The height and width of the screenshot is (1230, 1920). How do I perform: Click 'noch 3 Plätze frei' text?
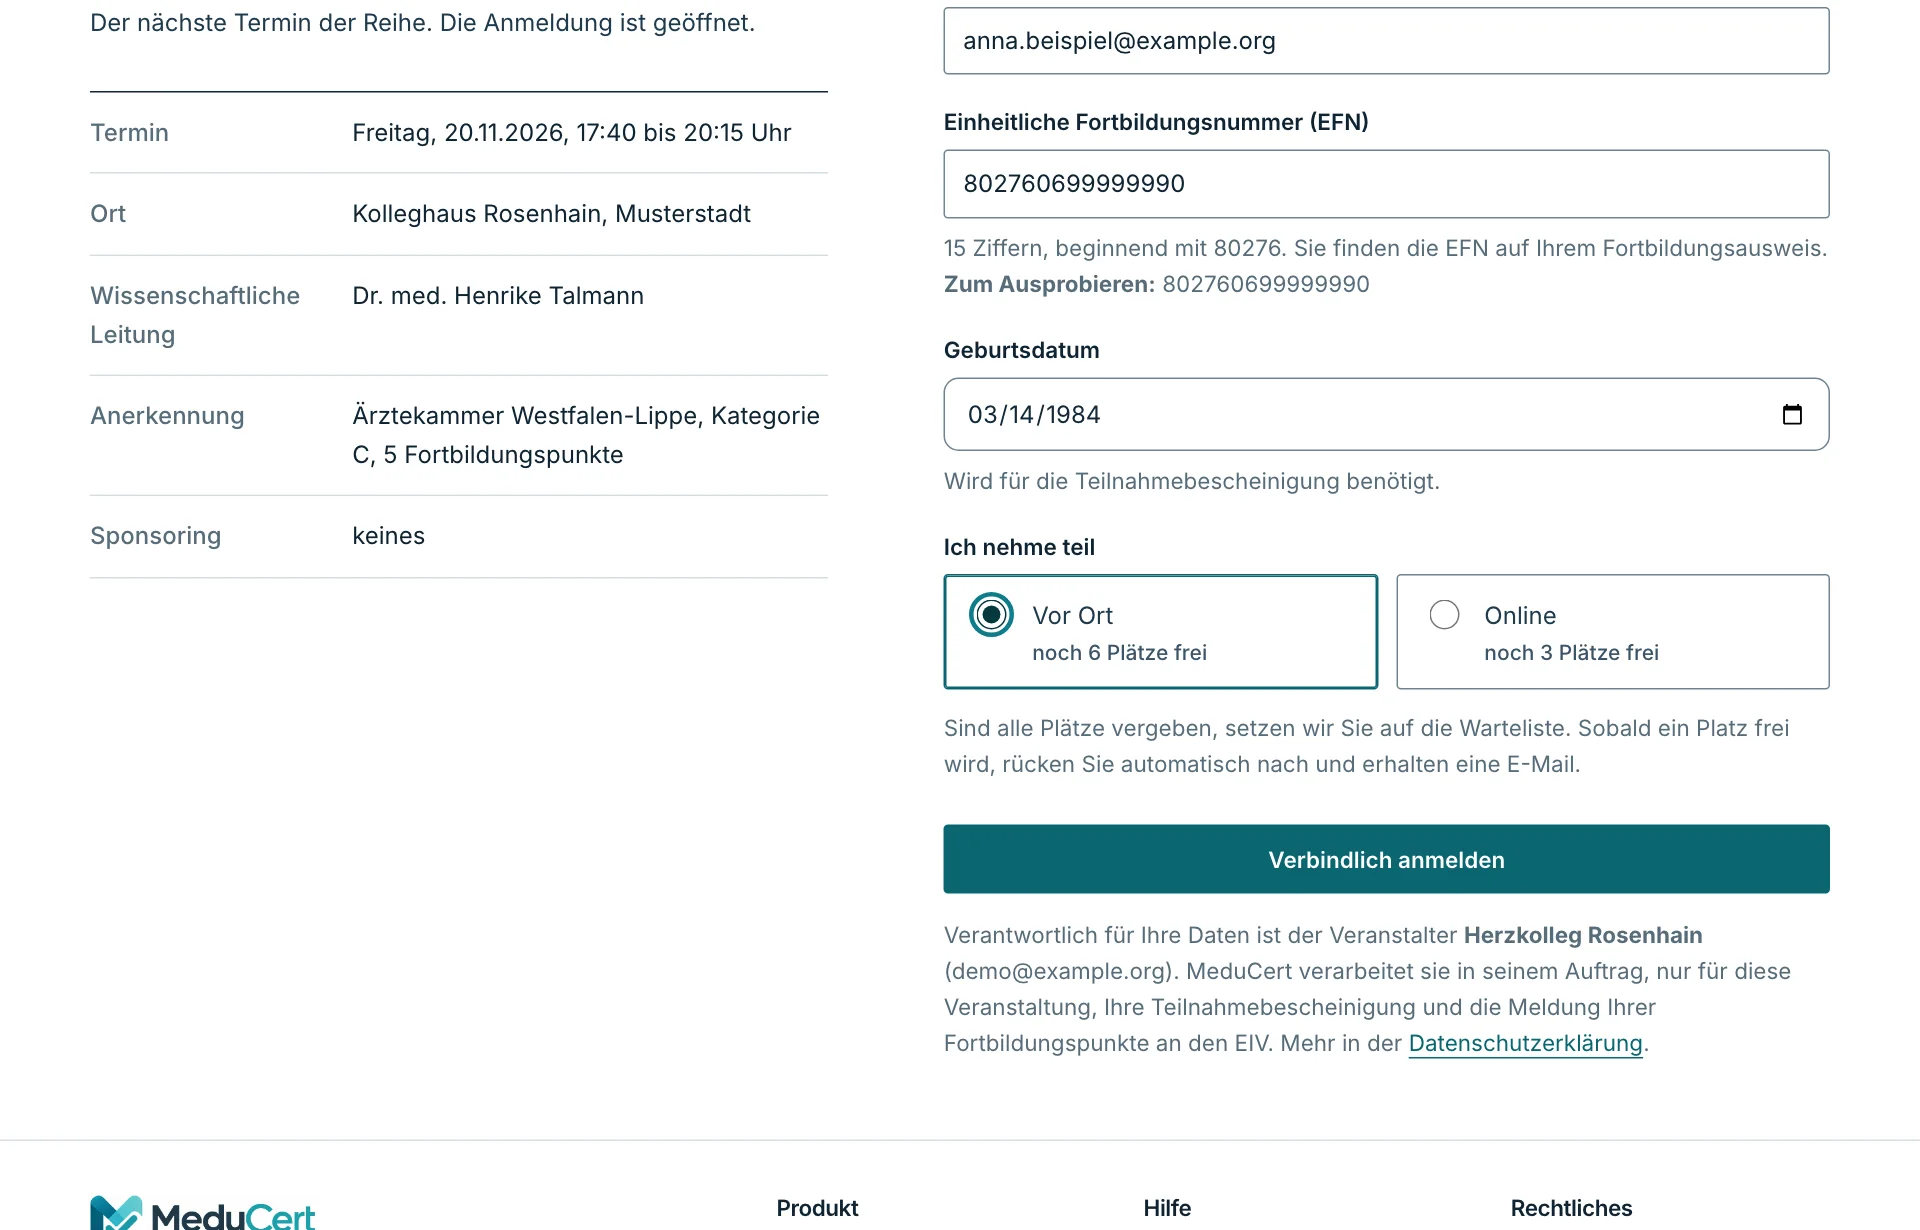coord(1571,653)
